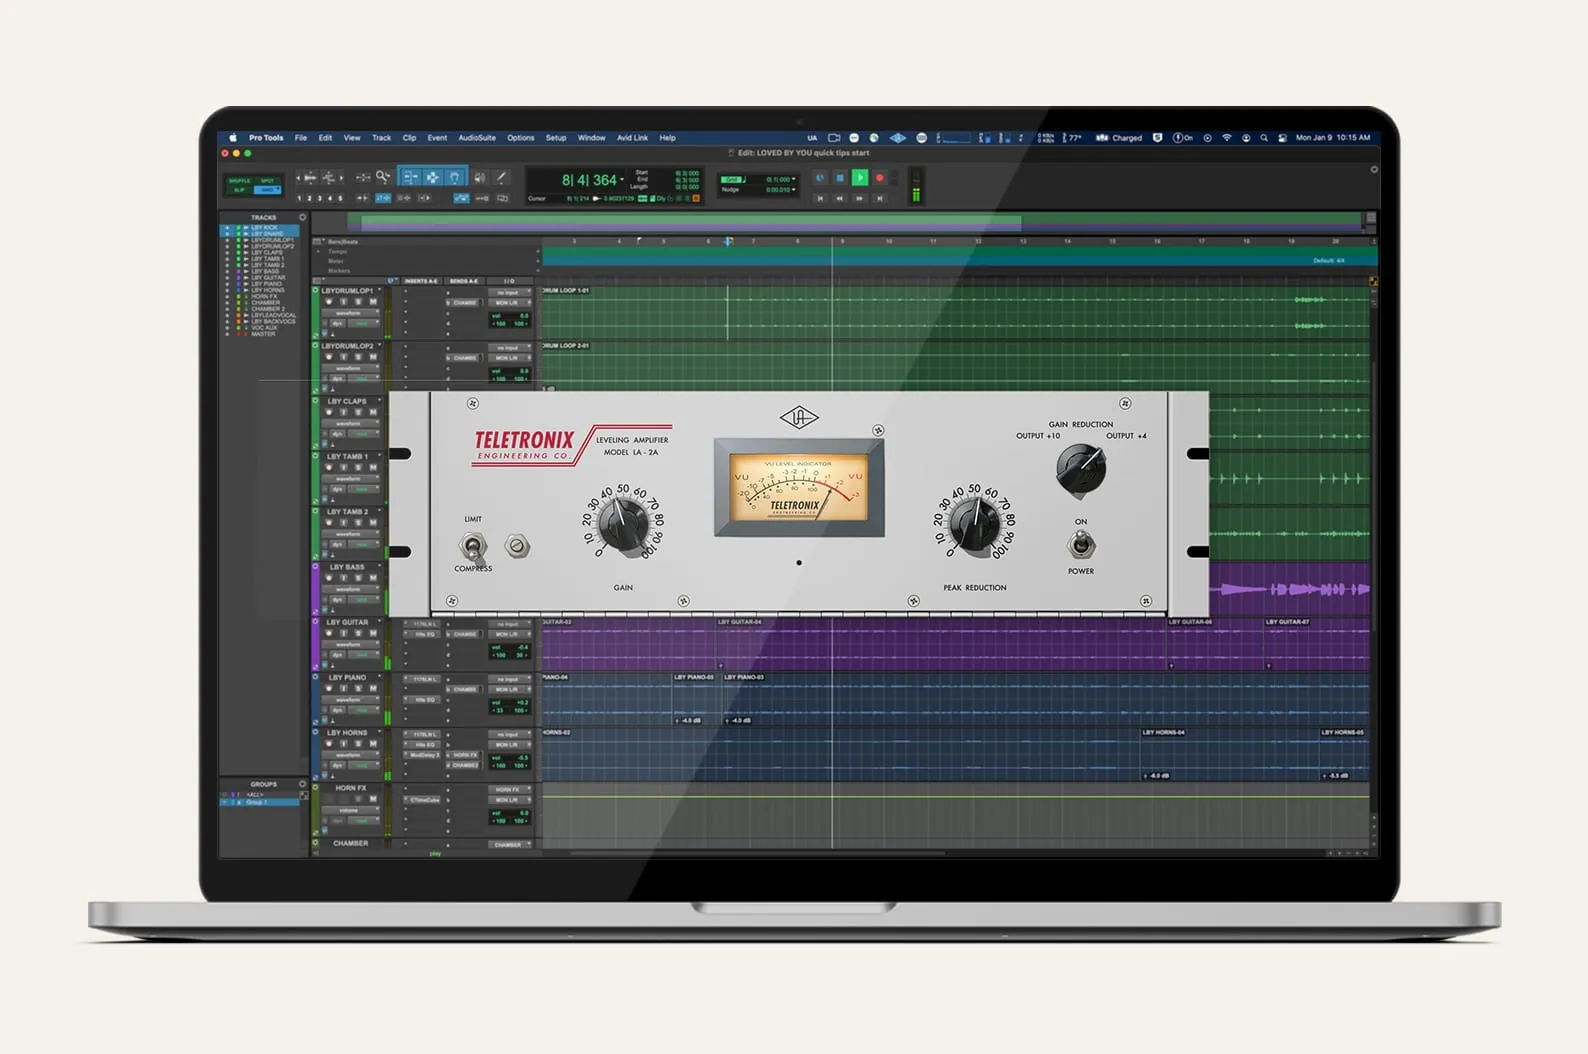
Task: Select the Grabber hand tool
Action: click(455, 177)
